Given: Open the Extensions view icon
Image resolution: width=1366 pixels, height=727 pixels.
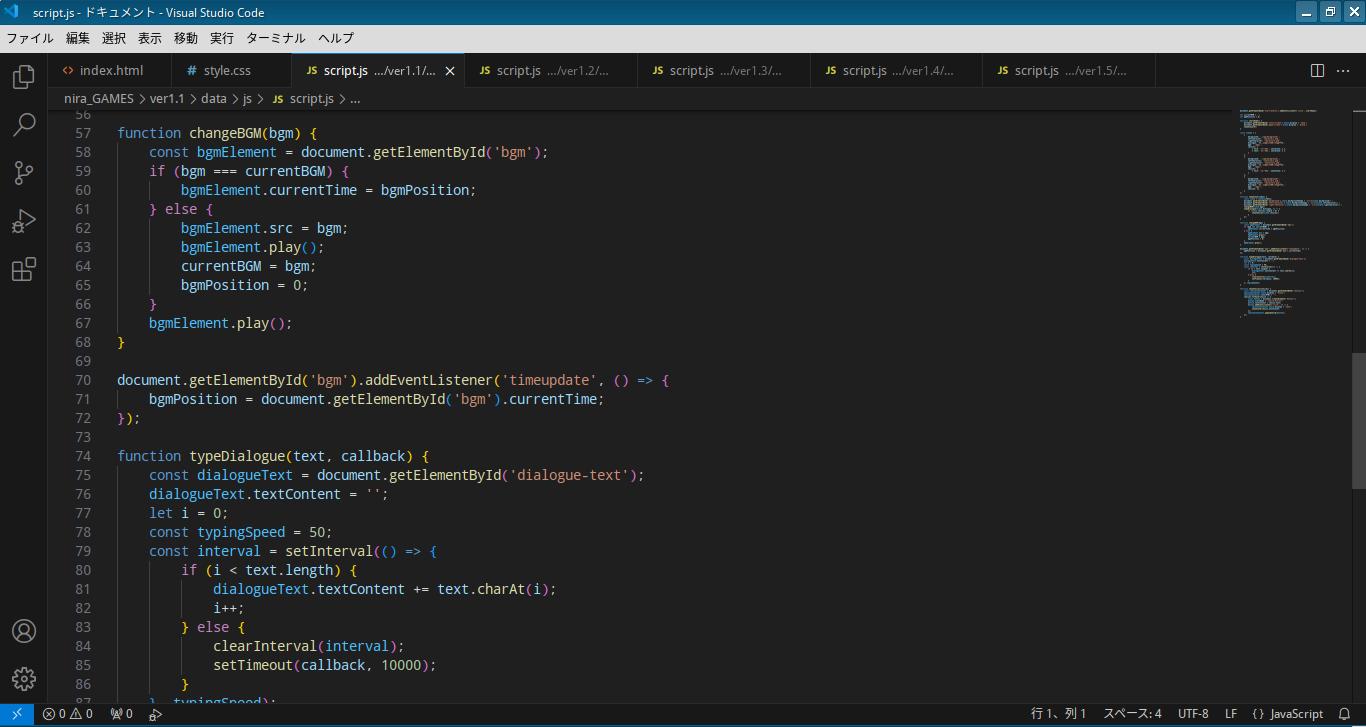Looking at the screenshot, I should [24, 269].
